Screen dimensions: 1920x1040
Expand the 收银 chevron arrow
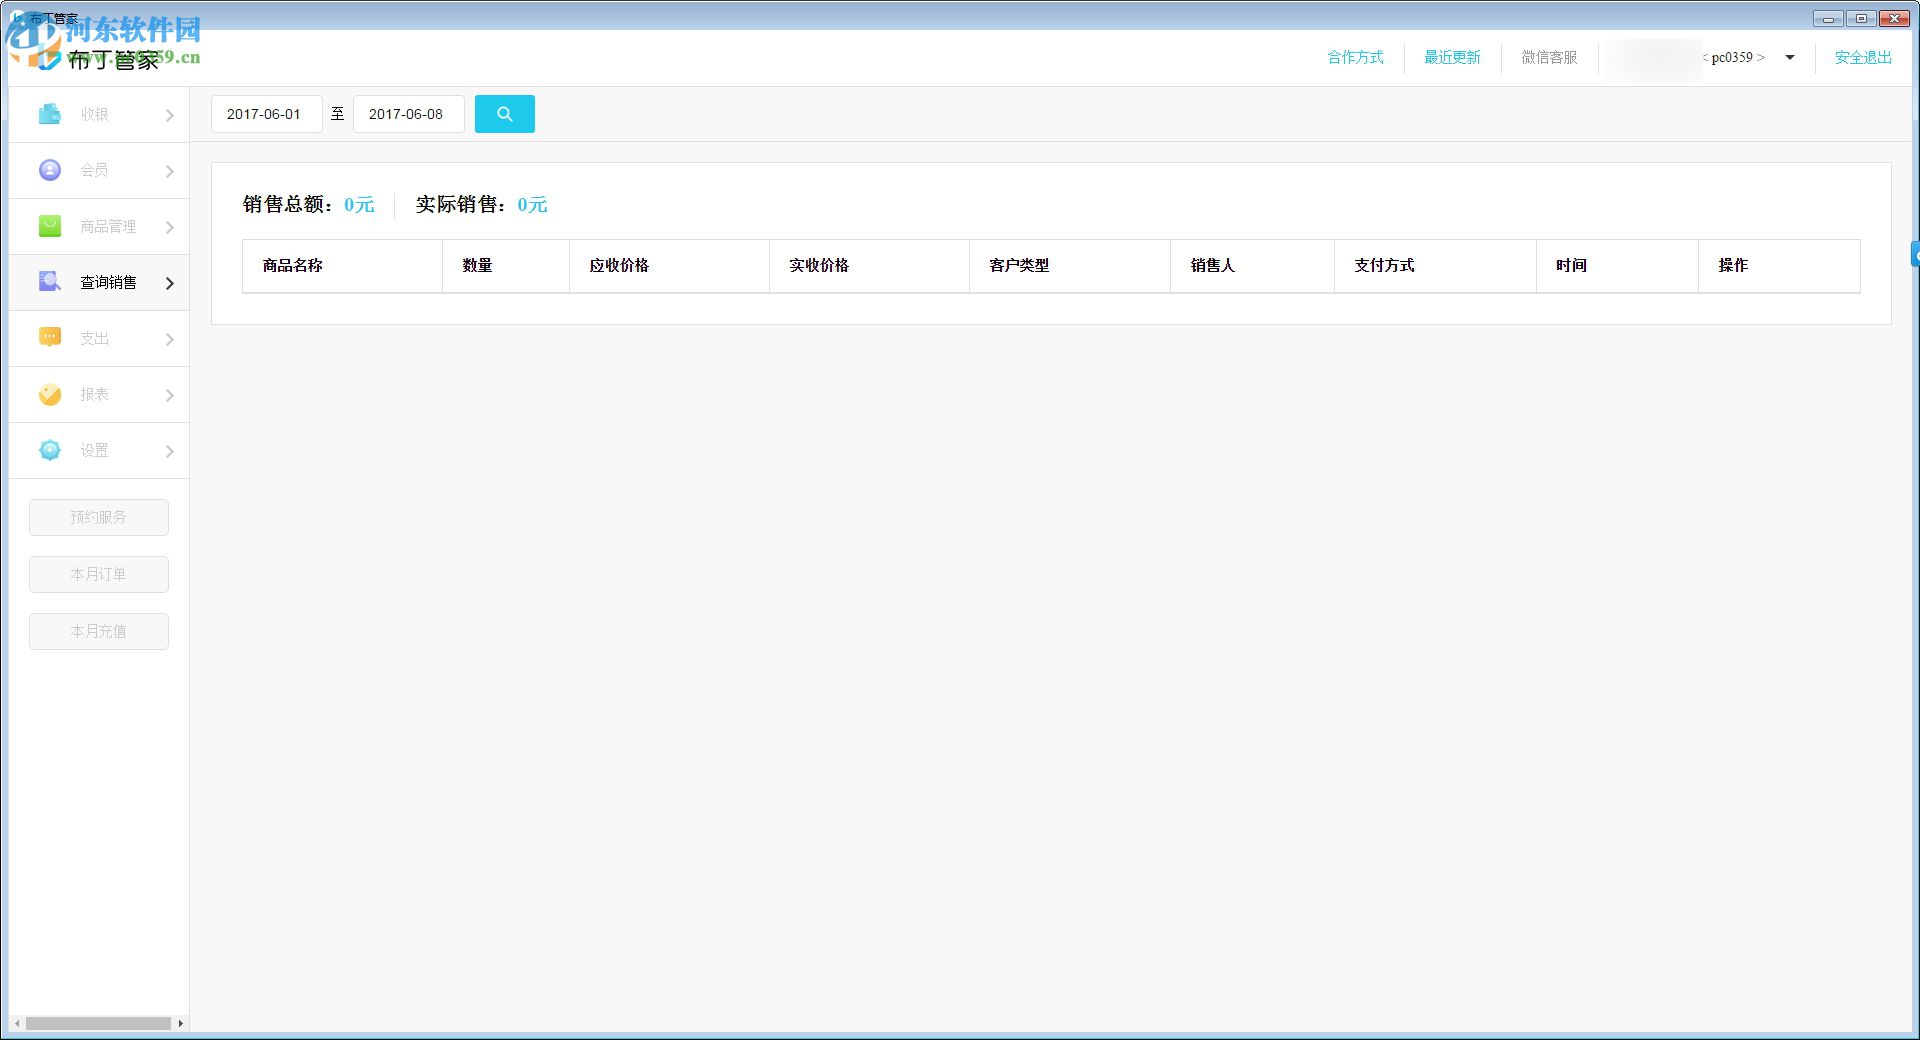tap(169, 115)
